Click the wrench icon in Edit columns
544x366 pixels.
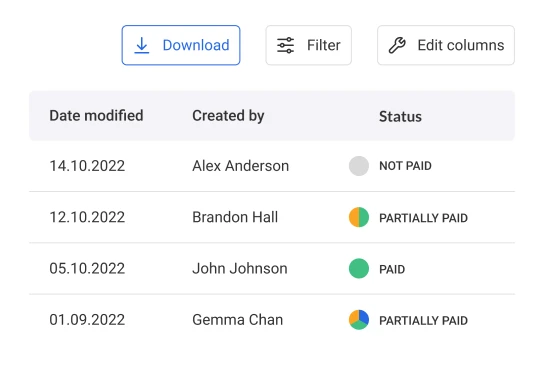397,45
